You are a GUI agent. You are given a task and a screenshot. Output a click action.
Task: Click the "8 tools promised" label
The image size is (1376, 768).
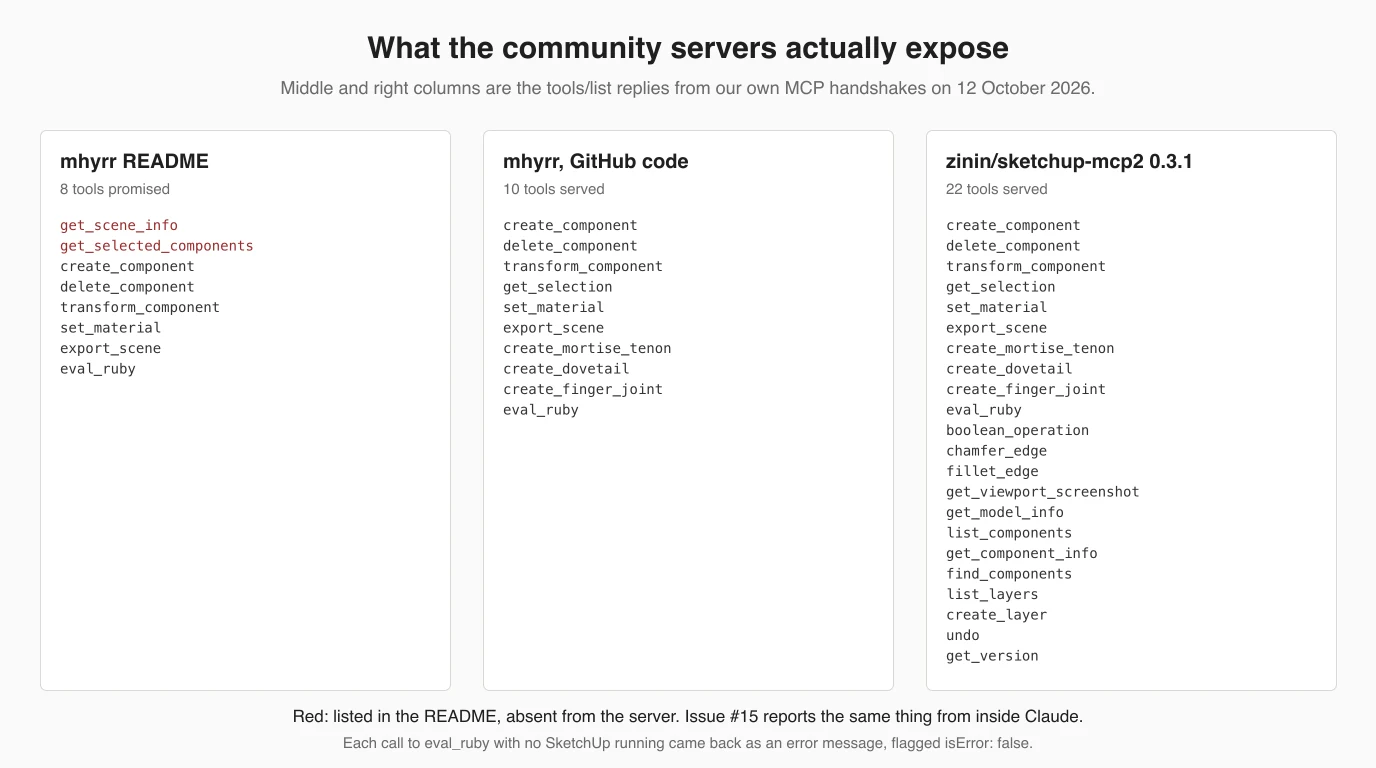point(115,189)
